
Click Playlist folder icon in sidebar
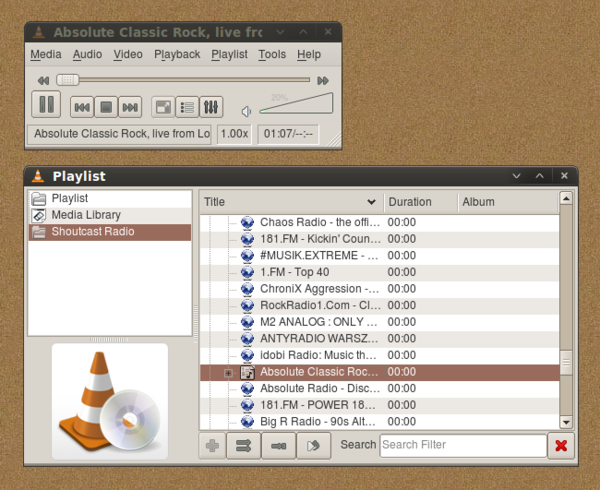(39, 199)
